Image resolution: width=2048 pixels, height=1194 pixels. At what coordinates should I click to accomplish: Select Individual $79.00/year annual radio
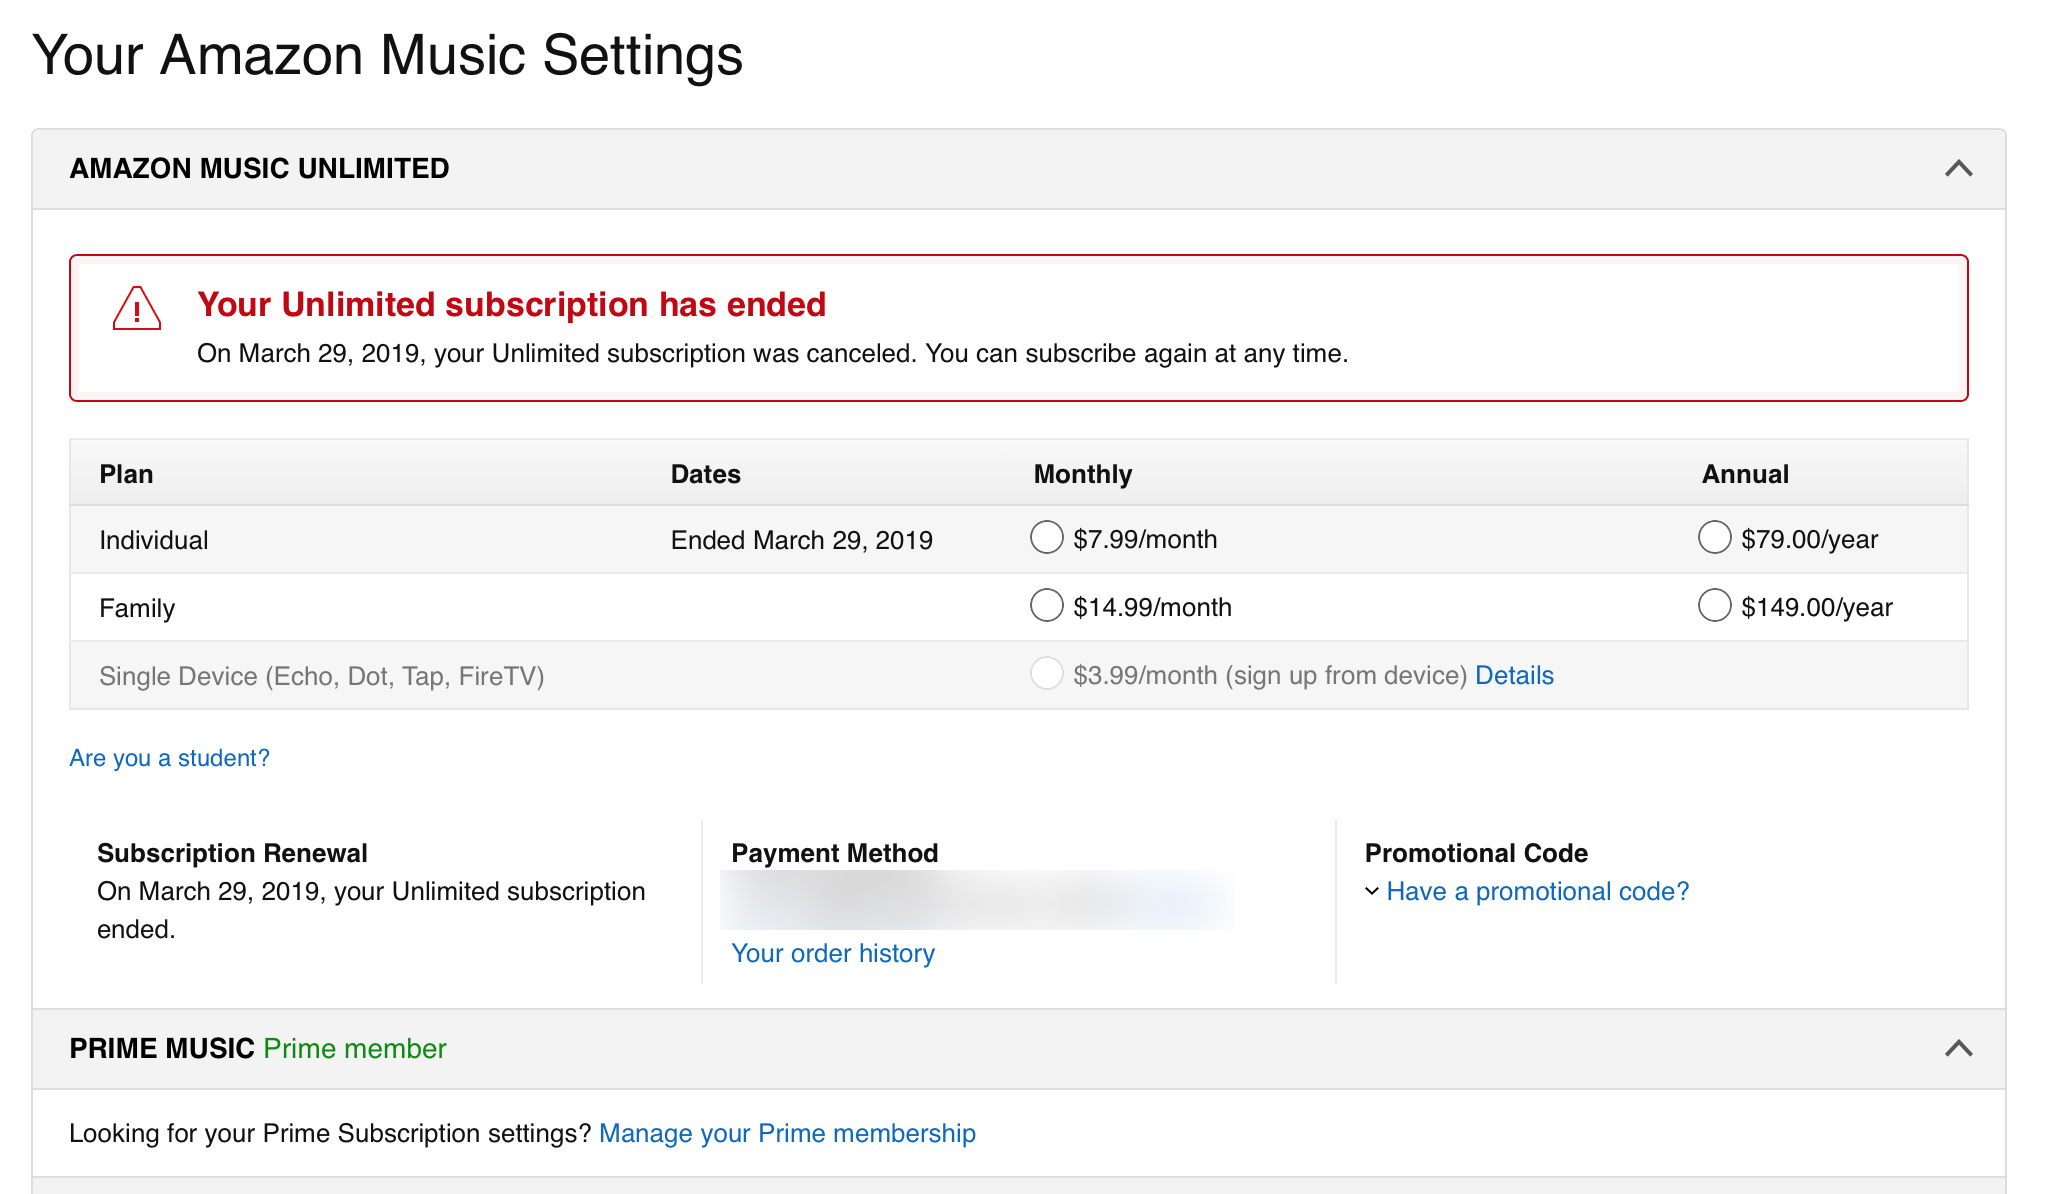pyautogui.click(x=1714, y=537)
